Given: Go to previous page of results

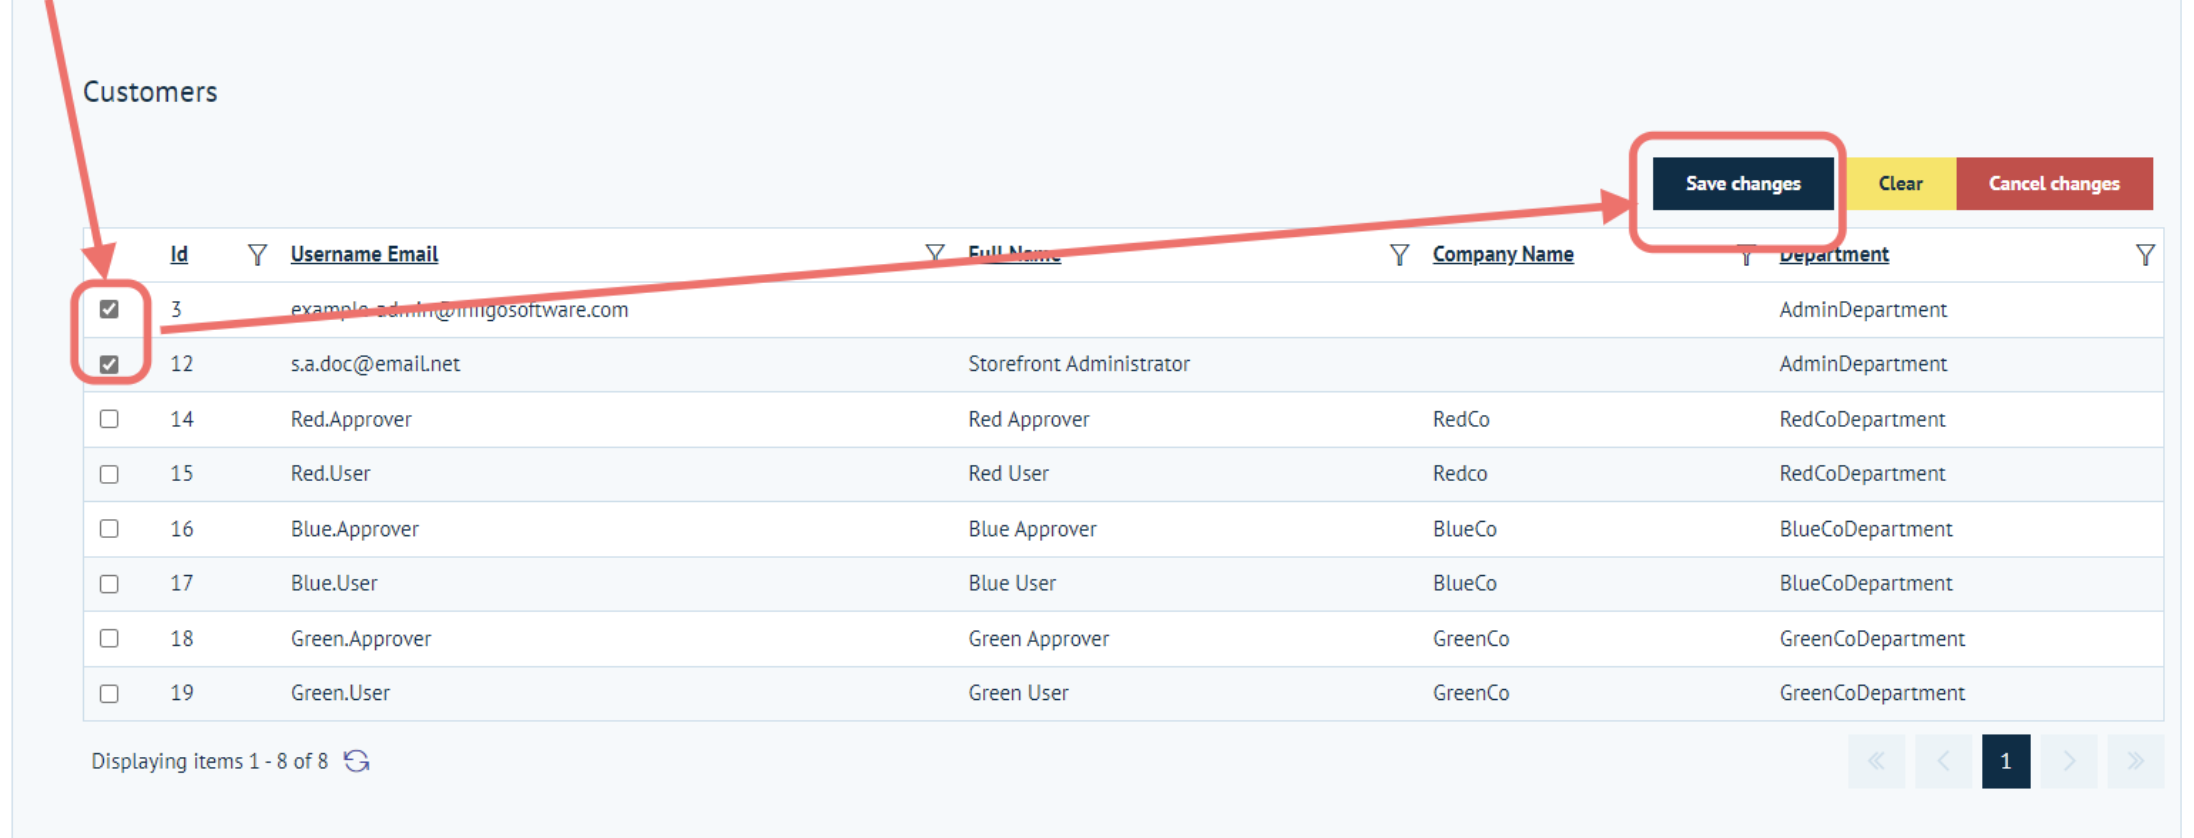Looking at the screenshot, I should (x=1943, y=761).
